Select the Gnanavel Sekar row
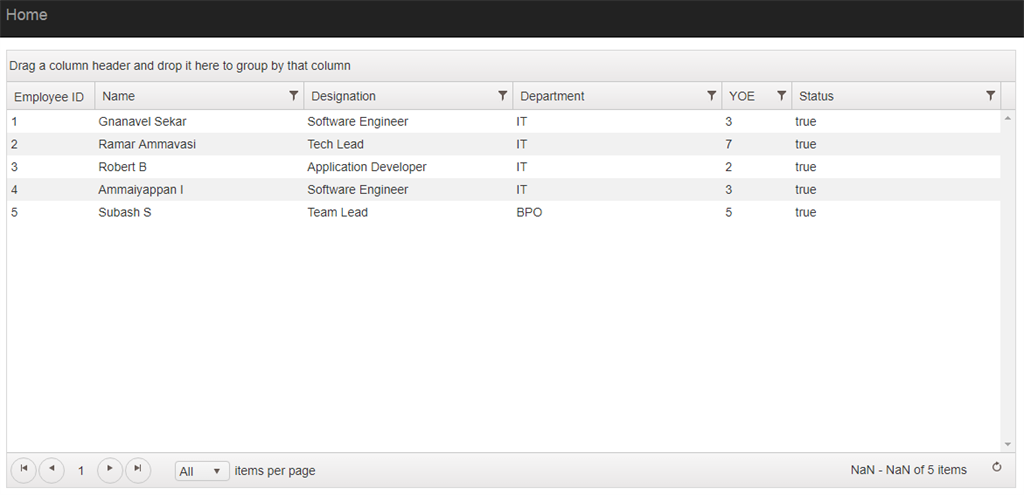 click(x=142, y=122)
